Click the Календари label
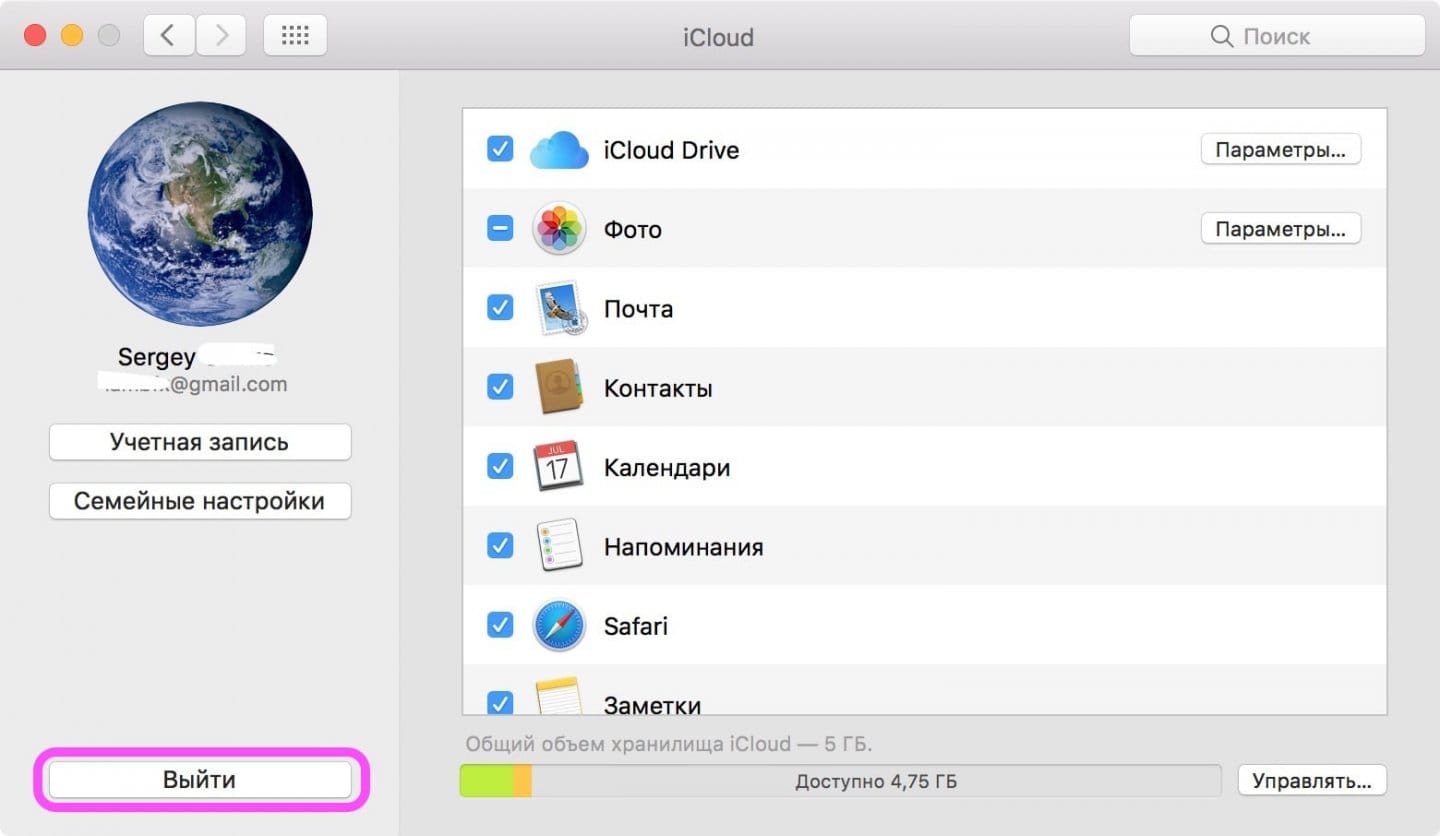 (x=667, y=467)
